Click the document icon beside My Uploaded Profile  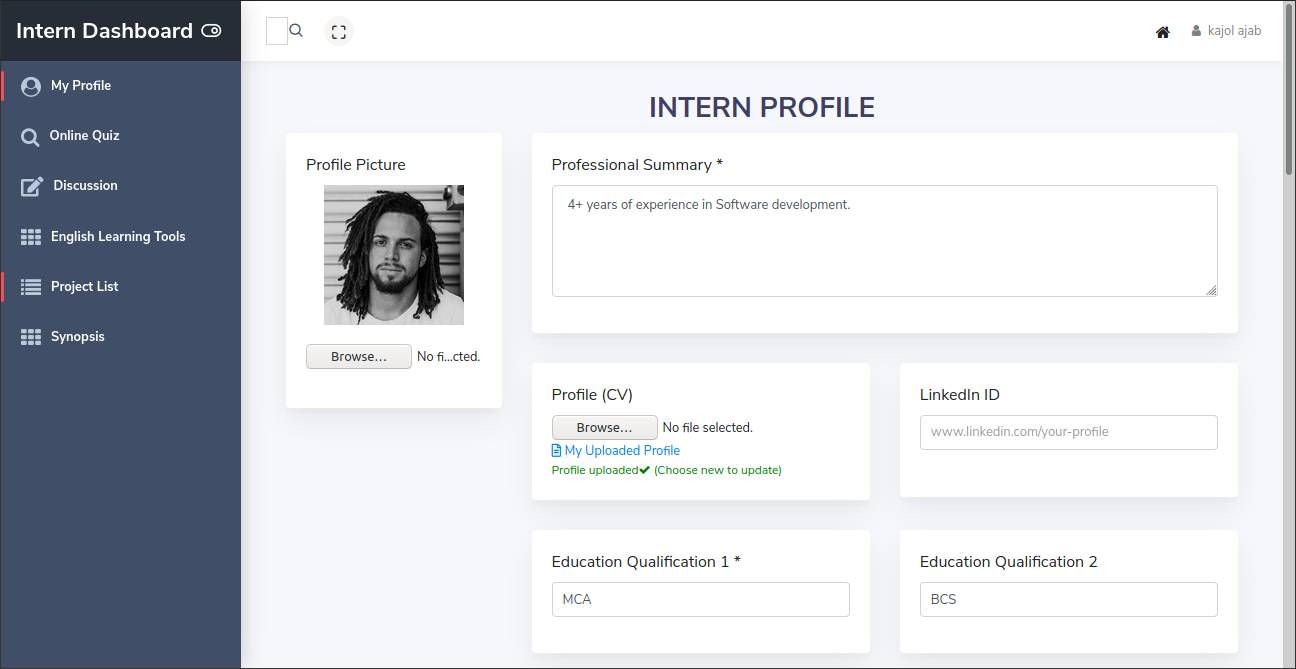[556, 451]
